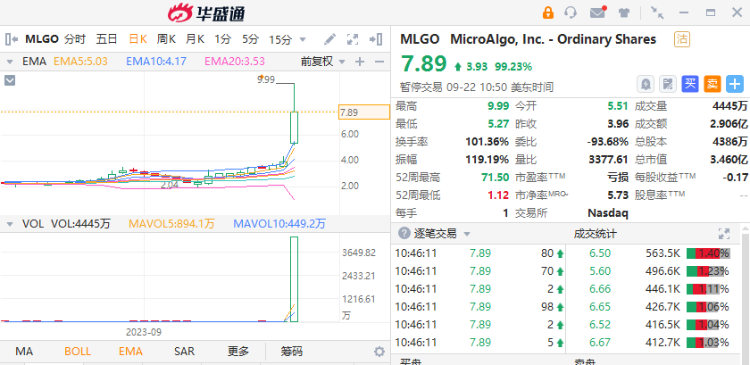Click the 沽 short-sell badge
This screenshot has width=750, height=365.
[x=682, y=39]
